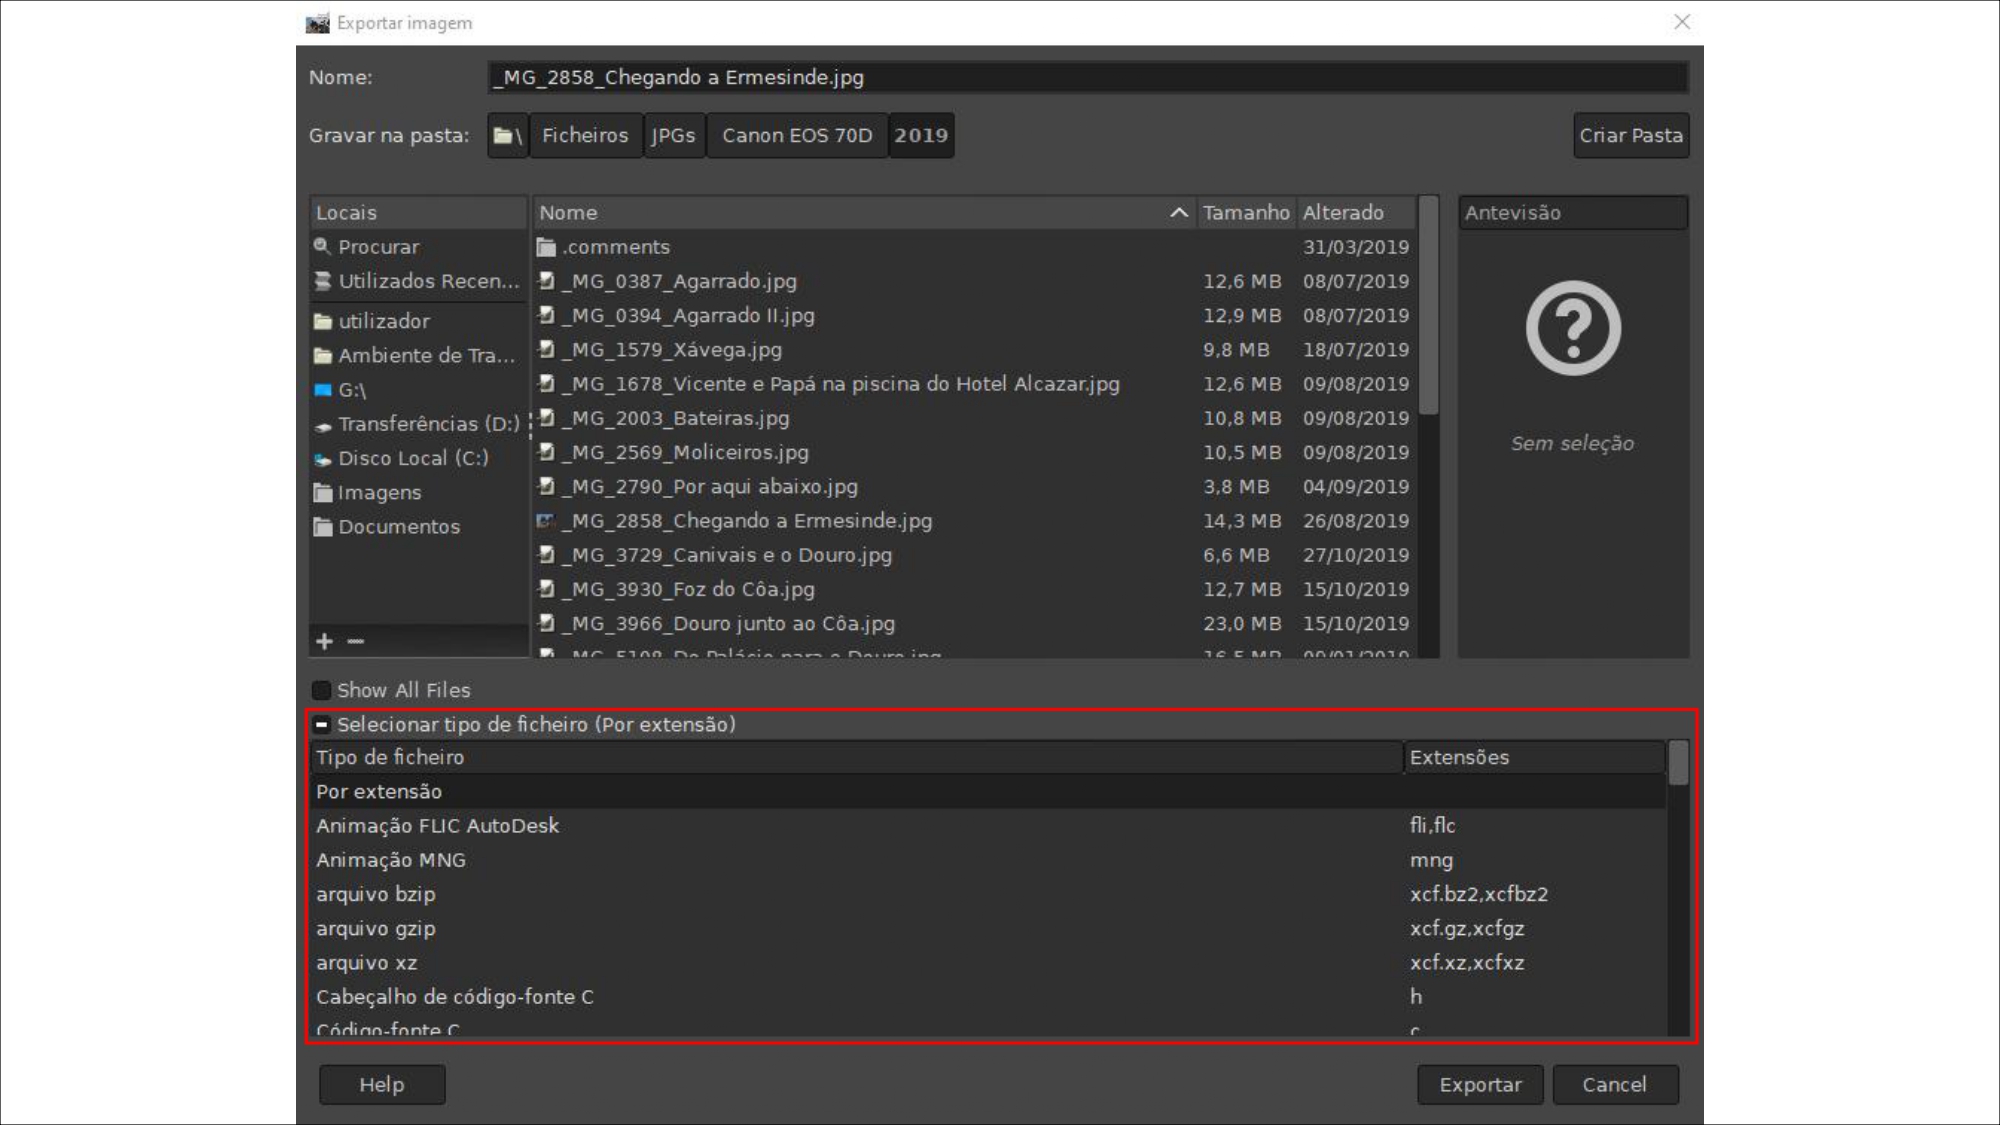This screenshot has width=2000, height=1125.
Task: Click the Procurar search icon in Locais
Action: pyautogui.click(x=322, y=246)
